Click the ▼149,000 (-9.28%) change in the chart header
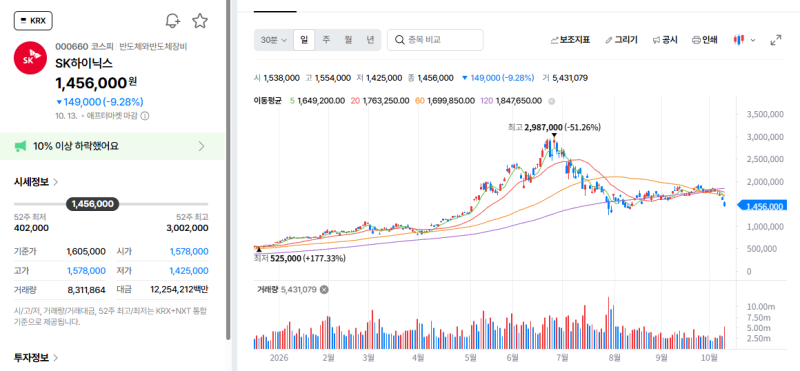Screen dimensions: 800x371 (497, 78)
